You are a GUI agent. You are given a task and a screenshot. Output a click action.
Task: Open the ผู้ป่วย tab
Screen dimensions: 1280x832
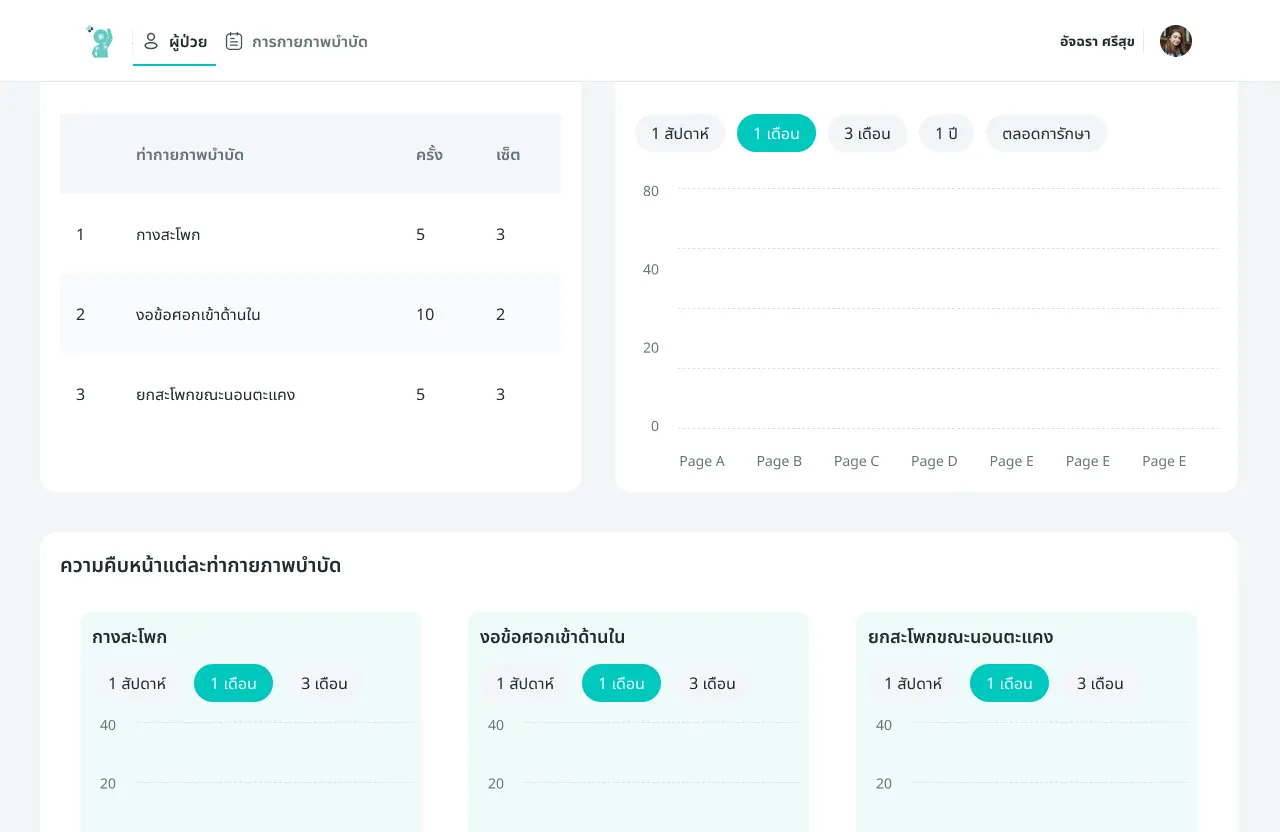pyautogui.click(x=188, y=42)
